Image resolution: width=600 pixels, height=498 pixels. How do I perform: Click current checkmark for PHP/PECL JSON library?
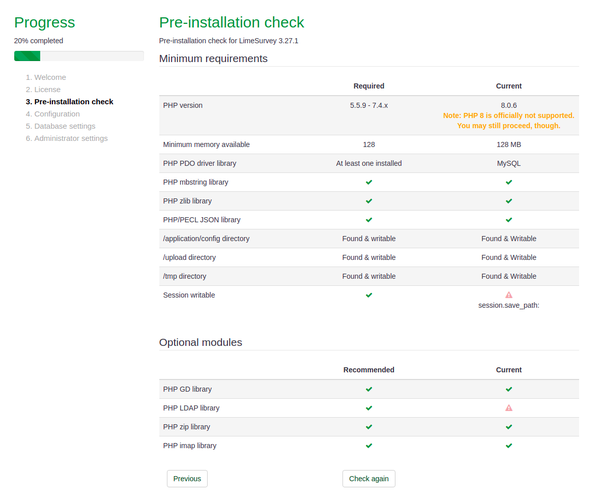[x=508, y=220]
